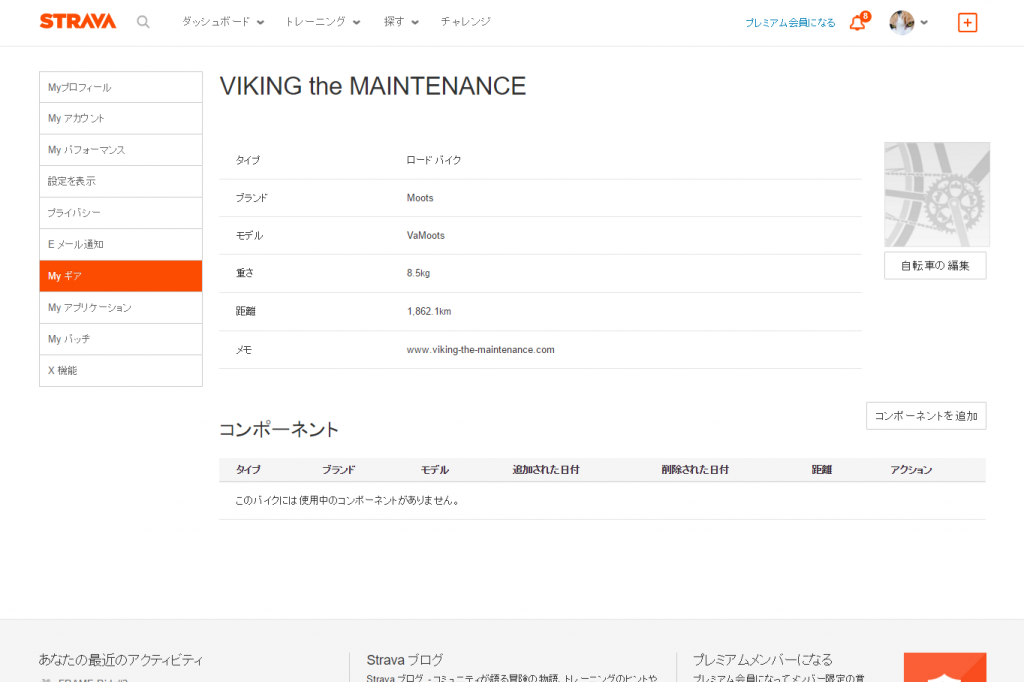Expand the 探す dropdown menu
The image size is (1024, 682).
pos(401,22)
